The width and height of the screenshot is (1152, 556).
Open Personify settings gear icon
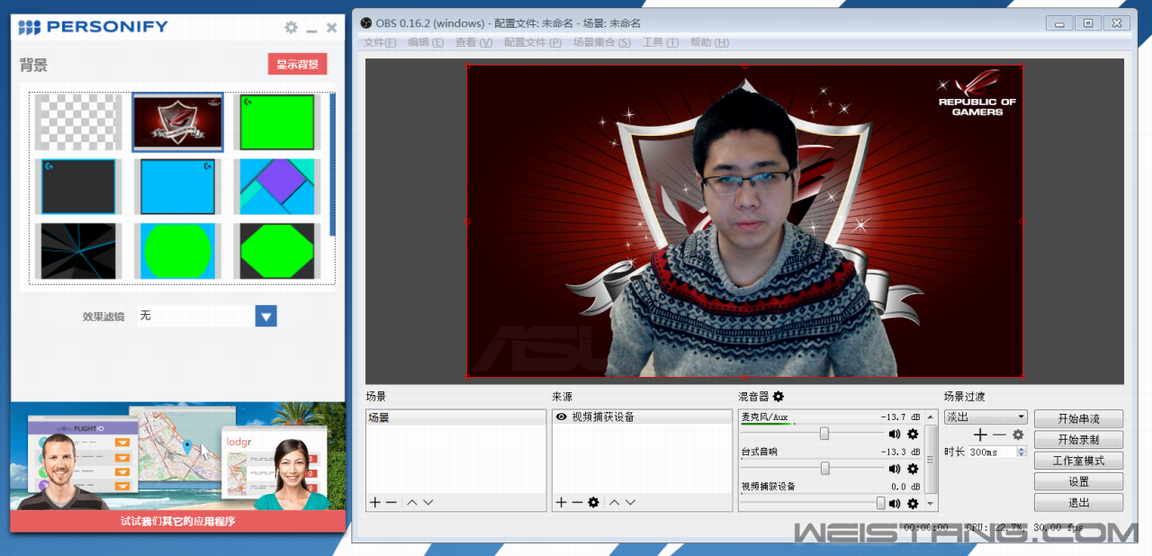coord(291,27)
